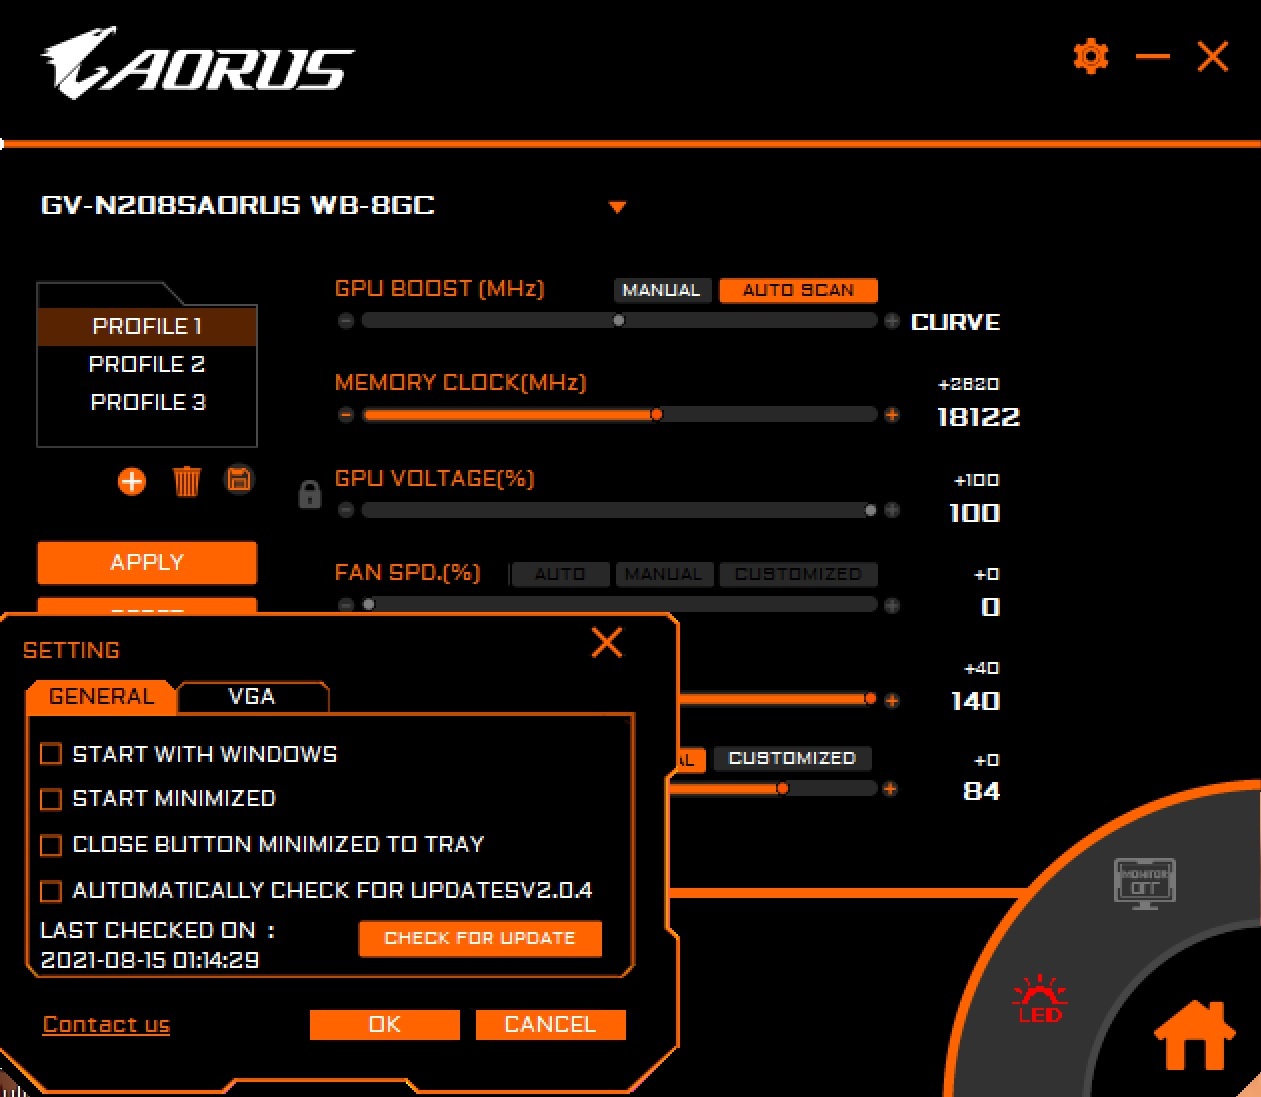Click last checked date 2021-08-15 01:14:29
1261x1097 pixels.
(150, 960)
